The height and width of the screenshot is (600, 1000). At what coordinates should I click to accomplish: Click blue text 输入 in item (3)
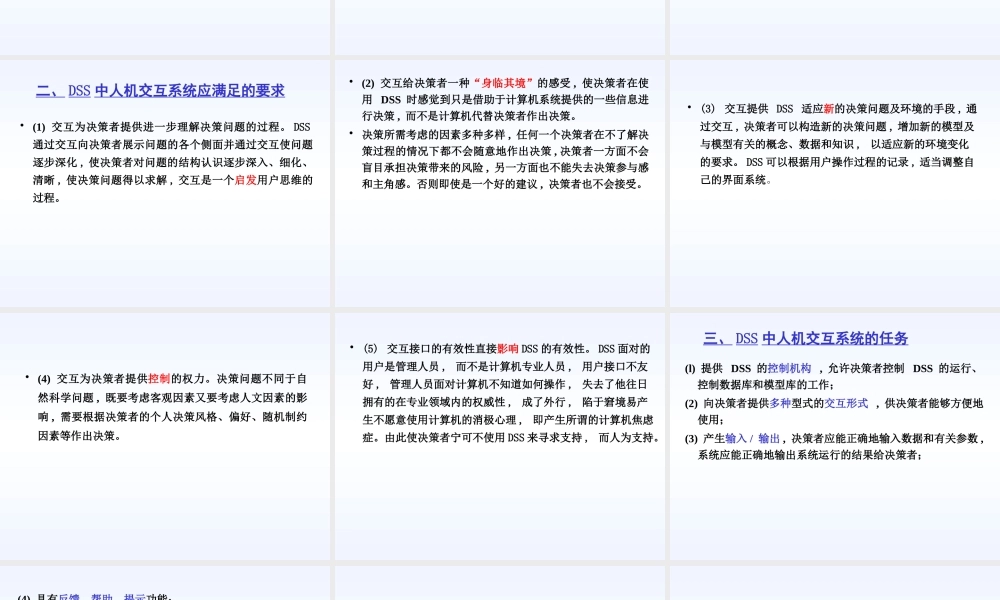click(x=736, y=439)
